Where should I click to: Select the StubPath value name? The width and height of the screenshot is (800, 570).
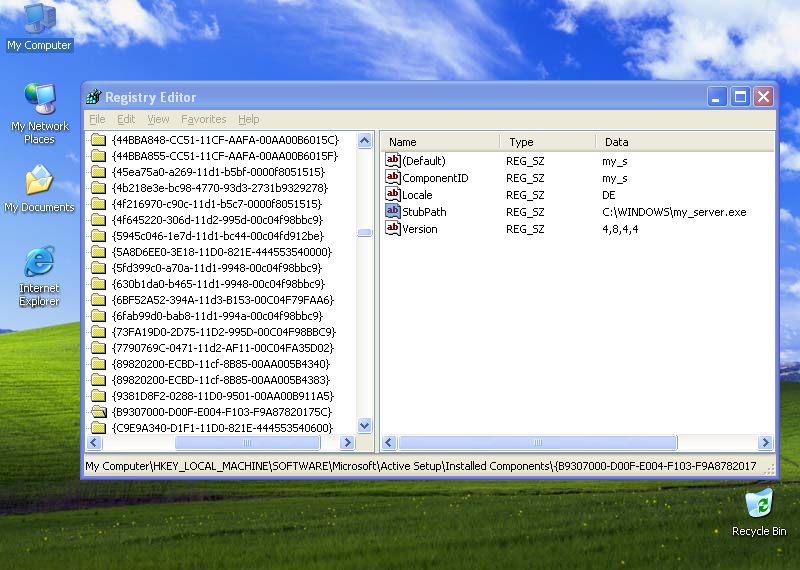(x=424, y=212)
